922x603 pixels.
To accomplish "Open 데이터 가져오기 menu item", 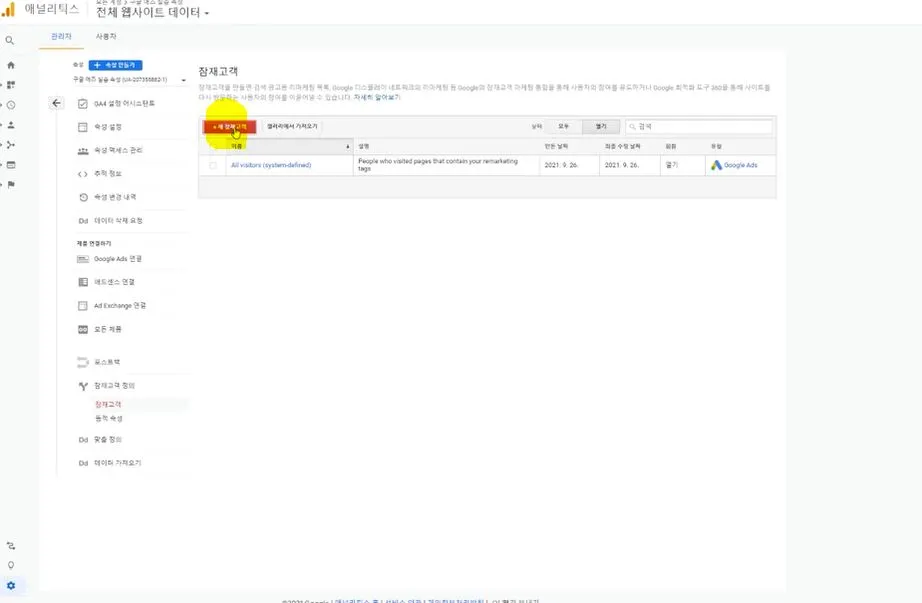I will (118, 463).
